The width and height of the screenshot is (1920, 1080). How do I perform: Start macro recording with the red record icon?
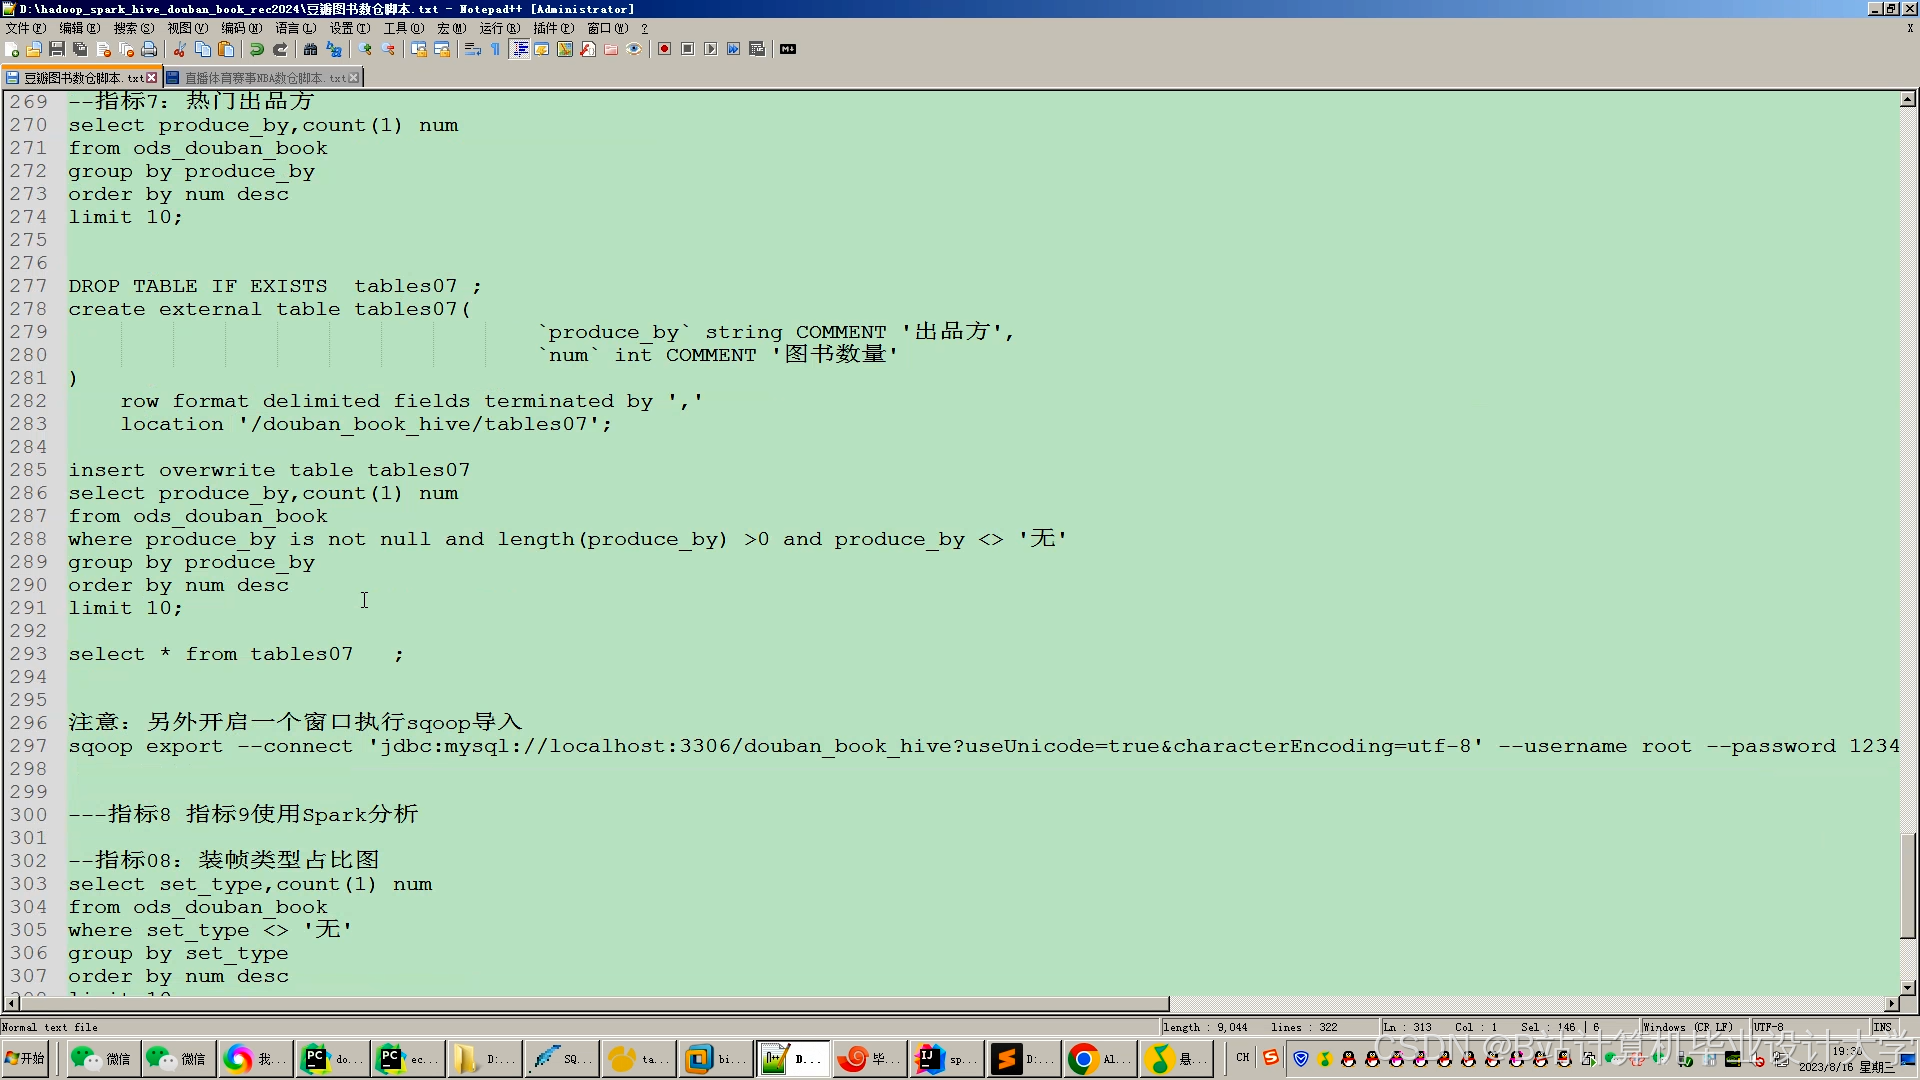click(x=664, y=49)
